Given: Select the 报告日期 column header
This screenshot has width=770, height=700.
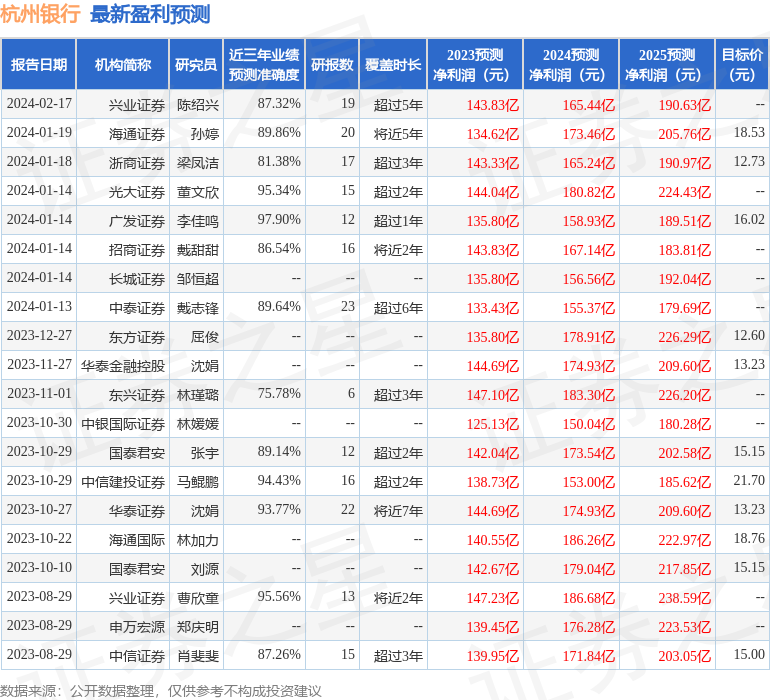Looking at the screenshot, I should (39, 64).
